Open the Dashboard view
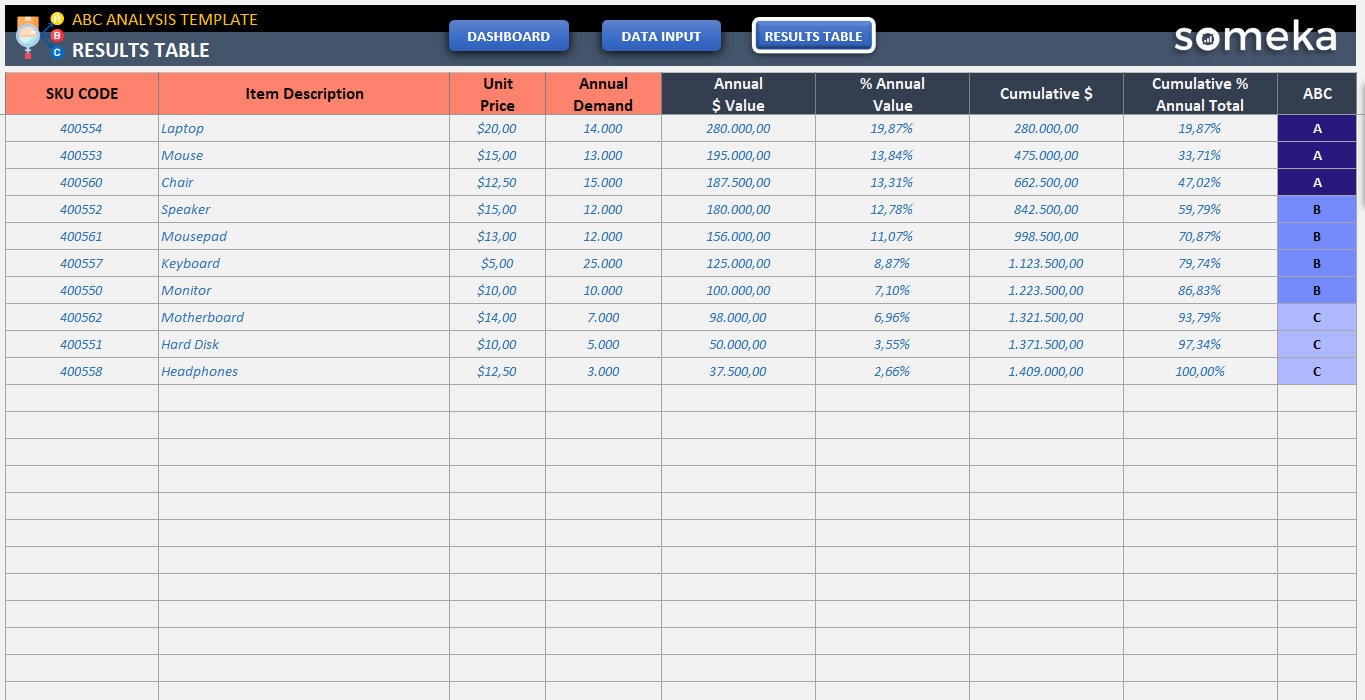Screen dimensions: 1365x700 click(x=509, y=35)
